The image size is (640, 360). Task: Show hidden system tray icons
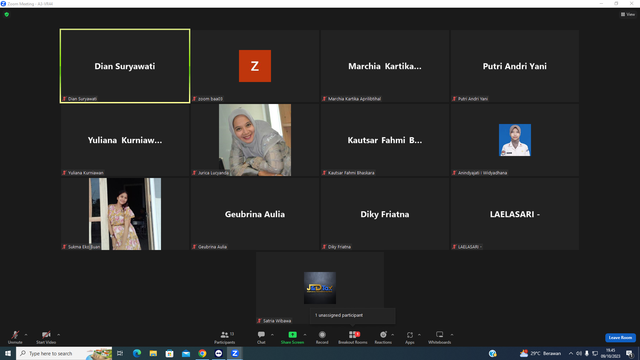[571, 353]
